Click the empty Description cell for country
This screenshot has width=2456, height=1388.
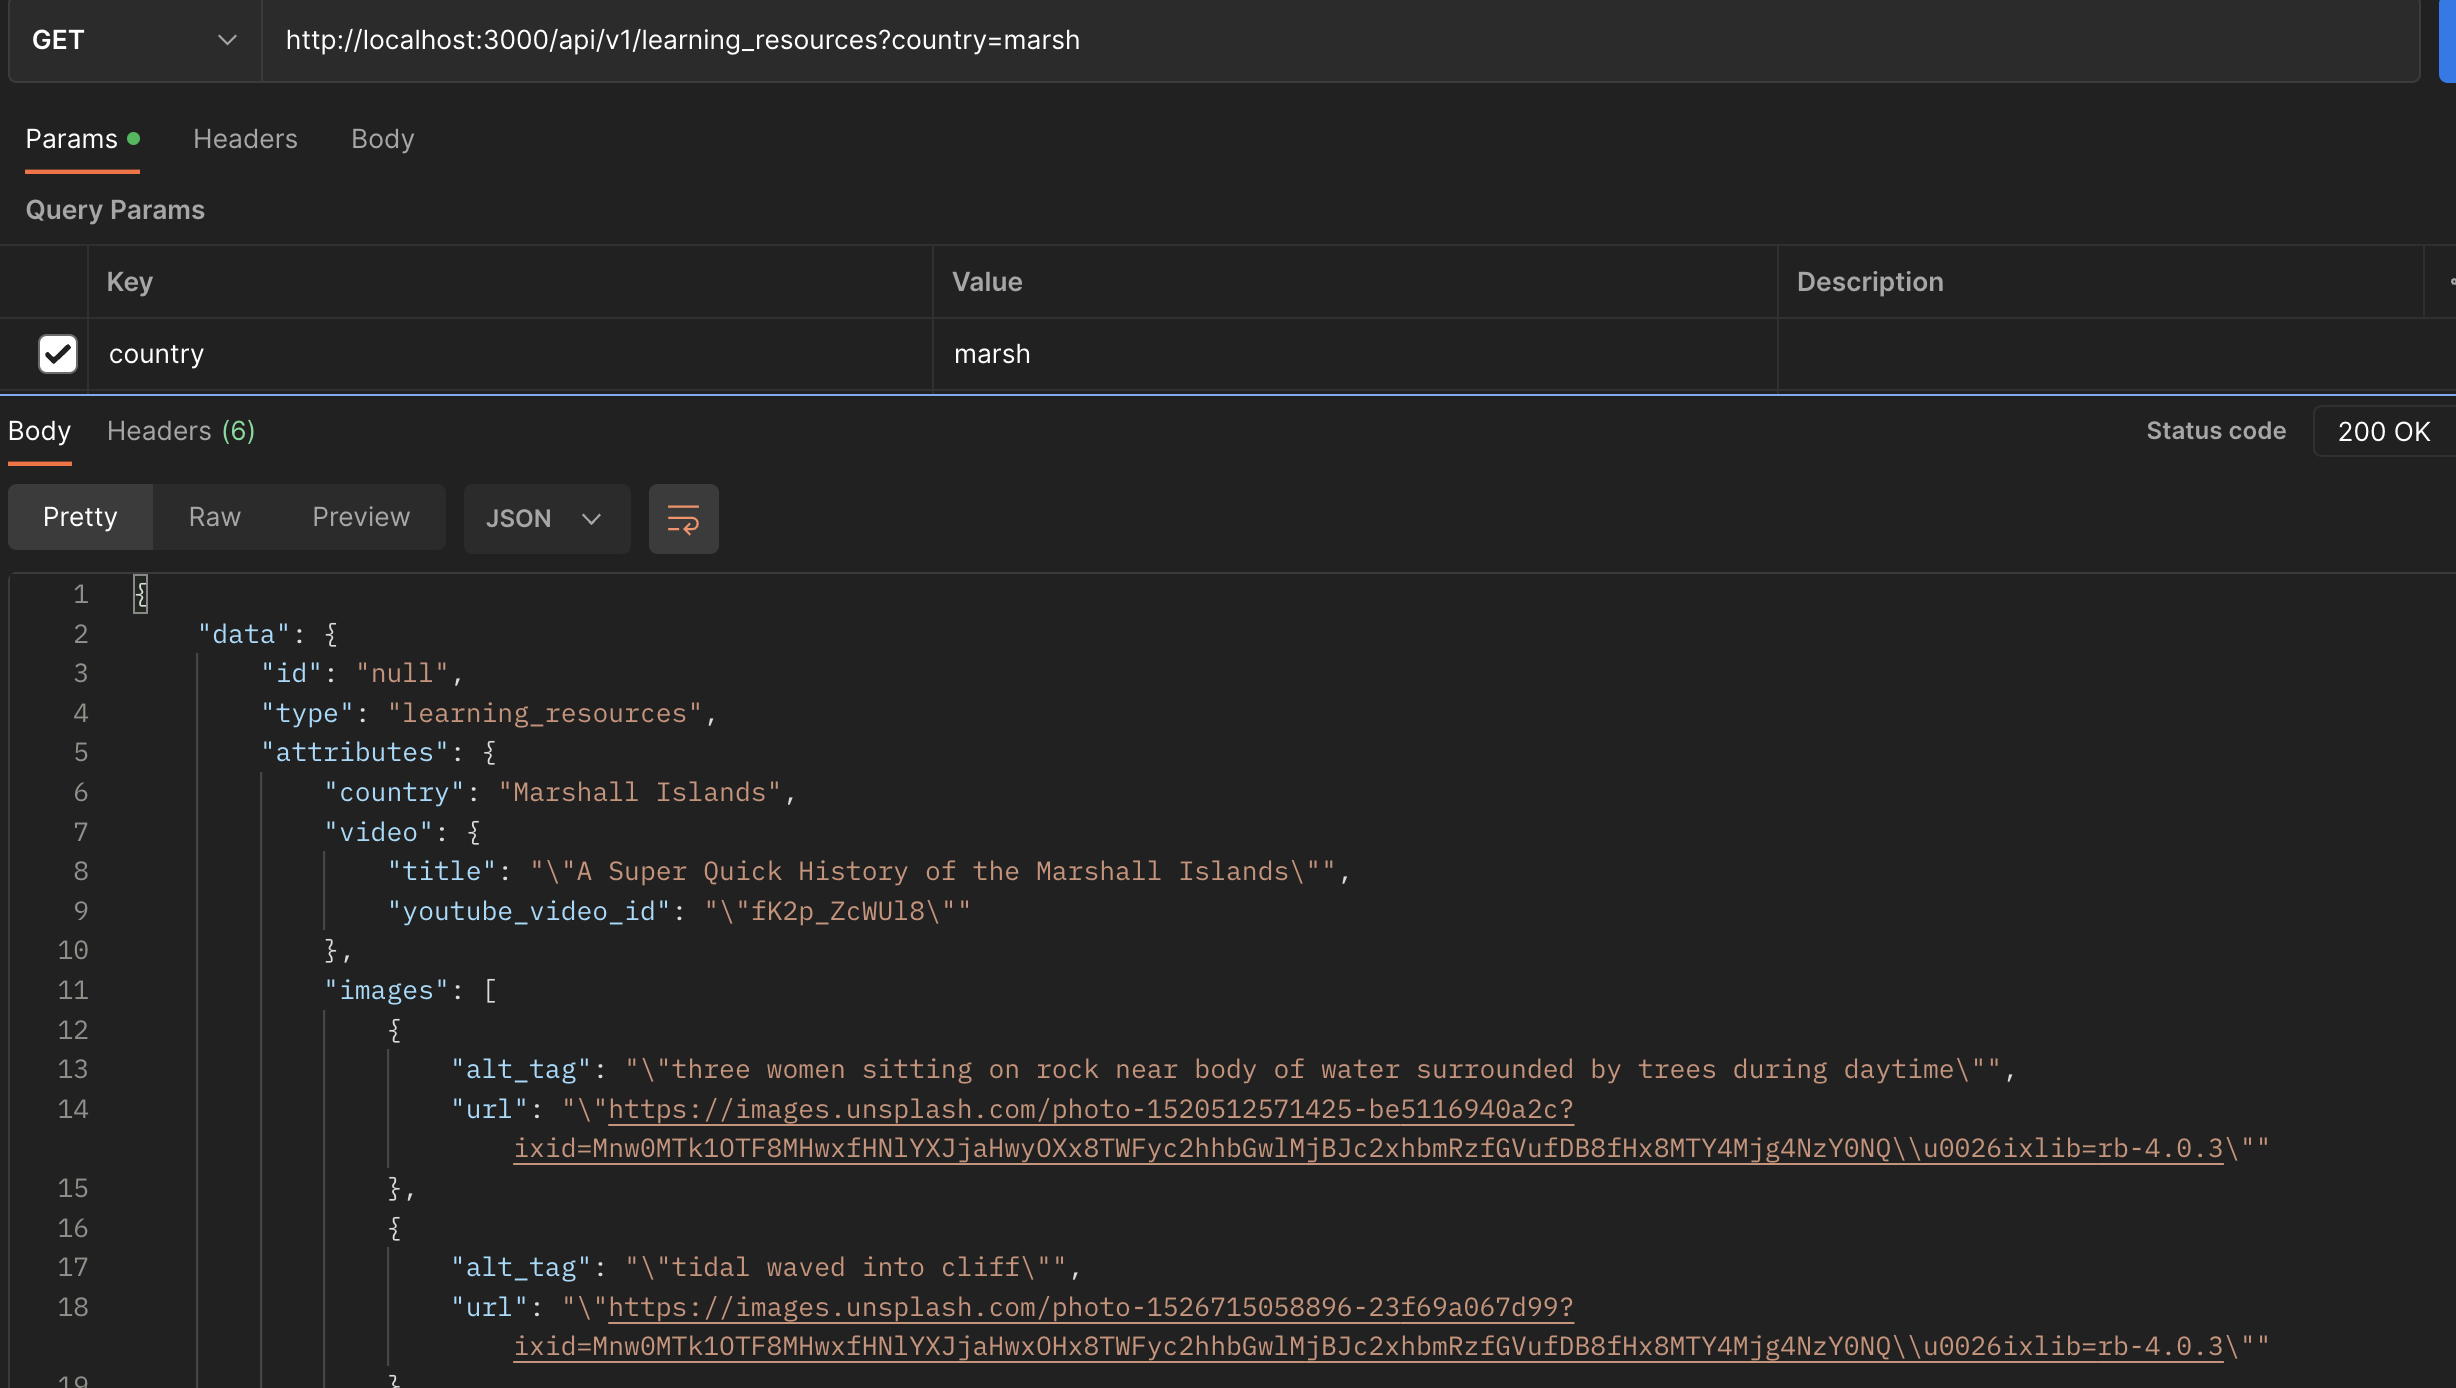(x=2100, y=354)
